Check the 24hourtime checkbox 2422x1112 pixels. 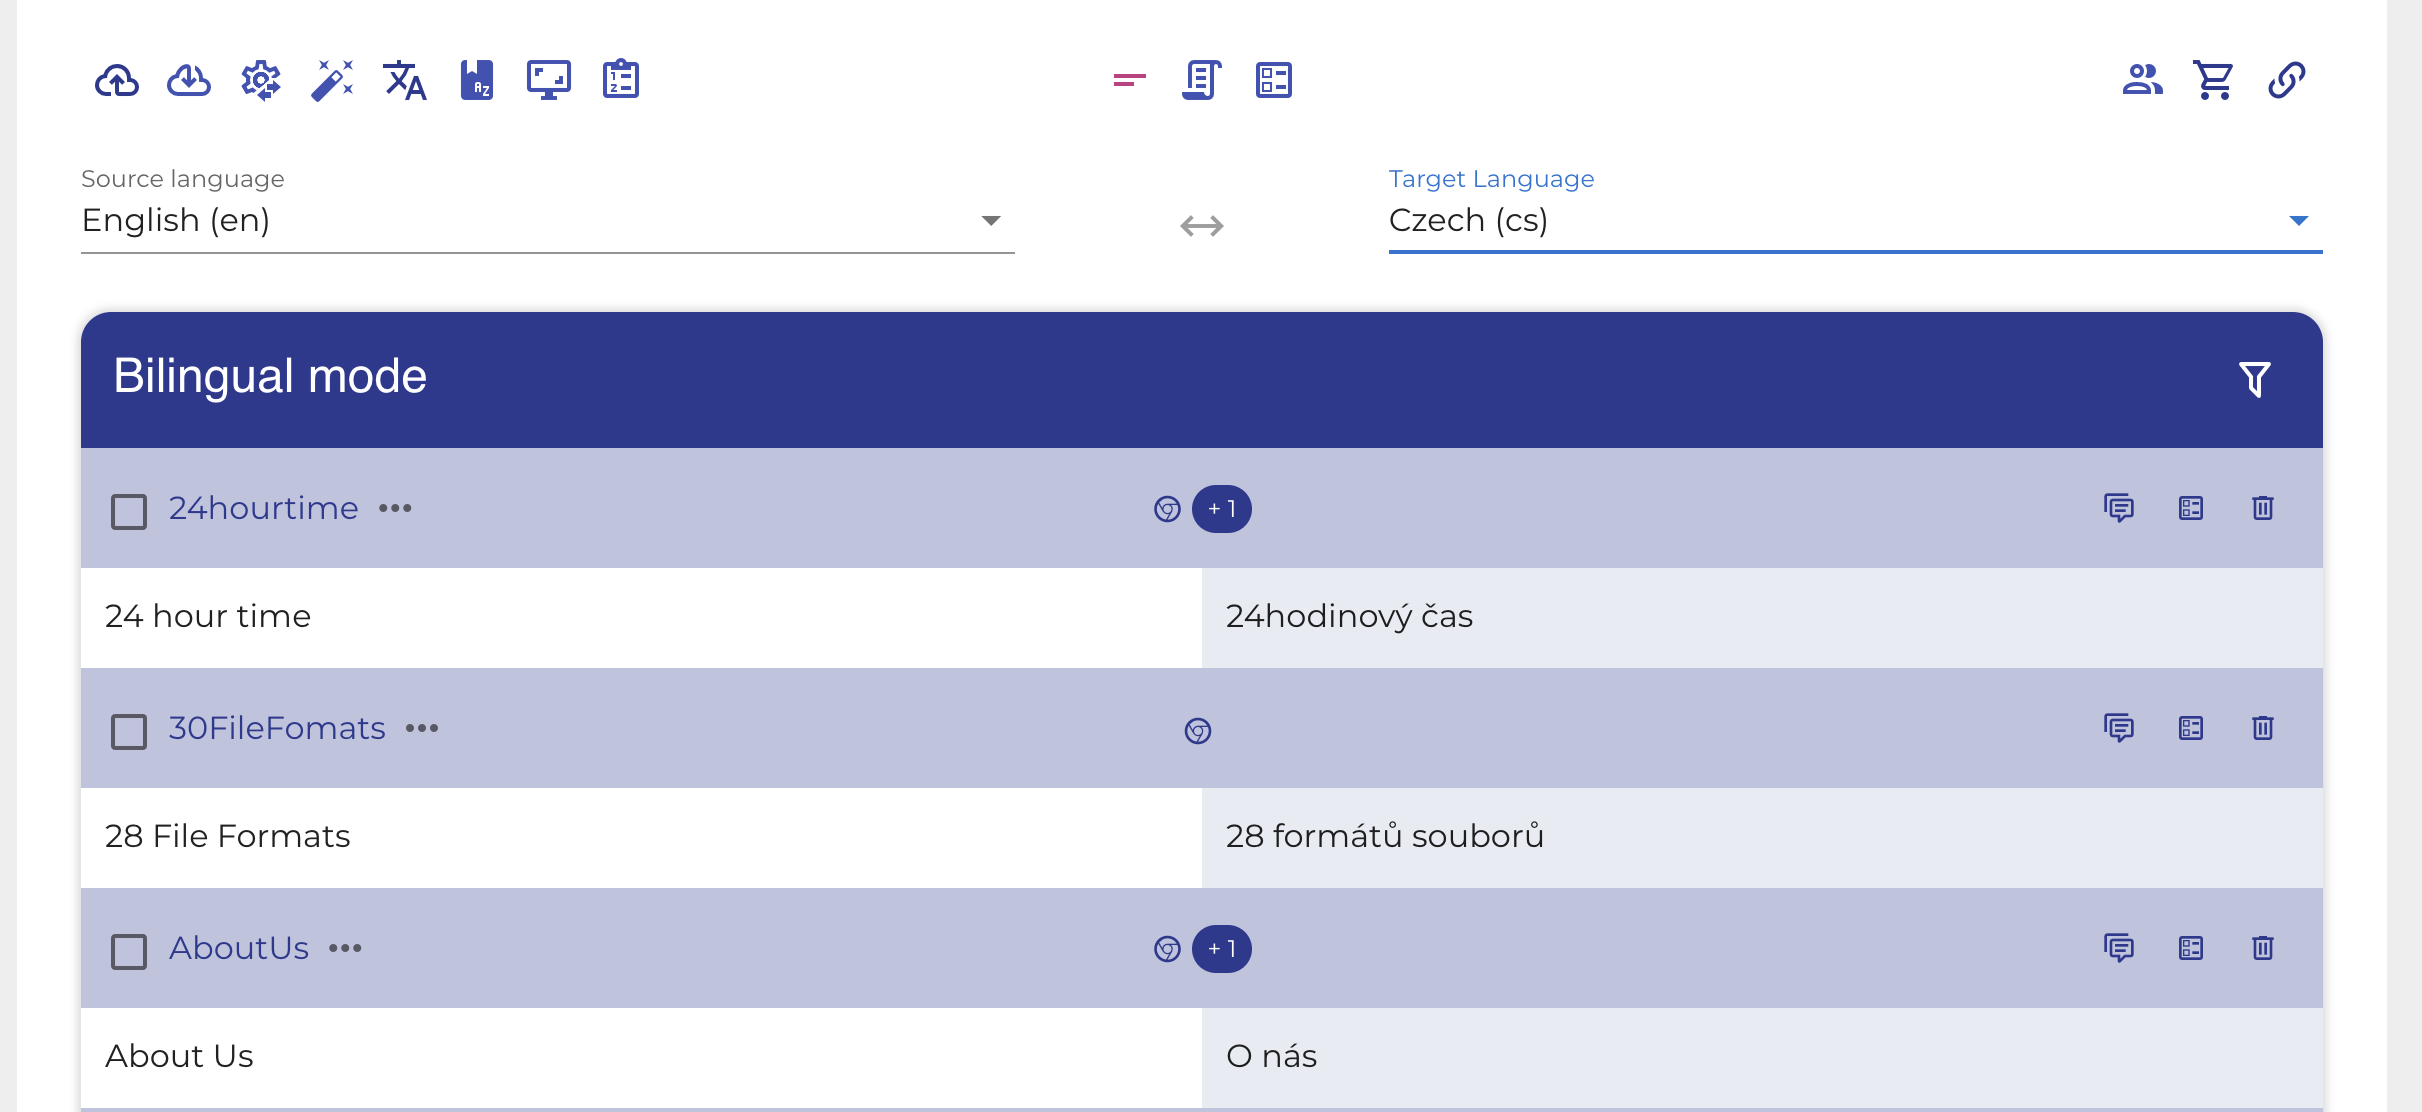(129, 511)
